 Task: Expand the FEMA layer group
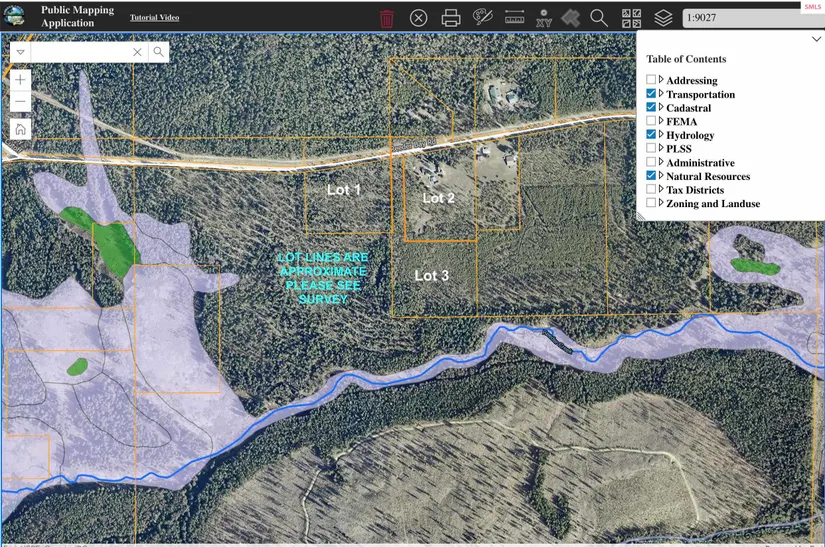point(661,120)
